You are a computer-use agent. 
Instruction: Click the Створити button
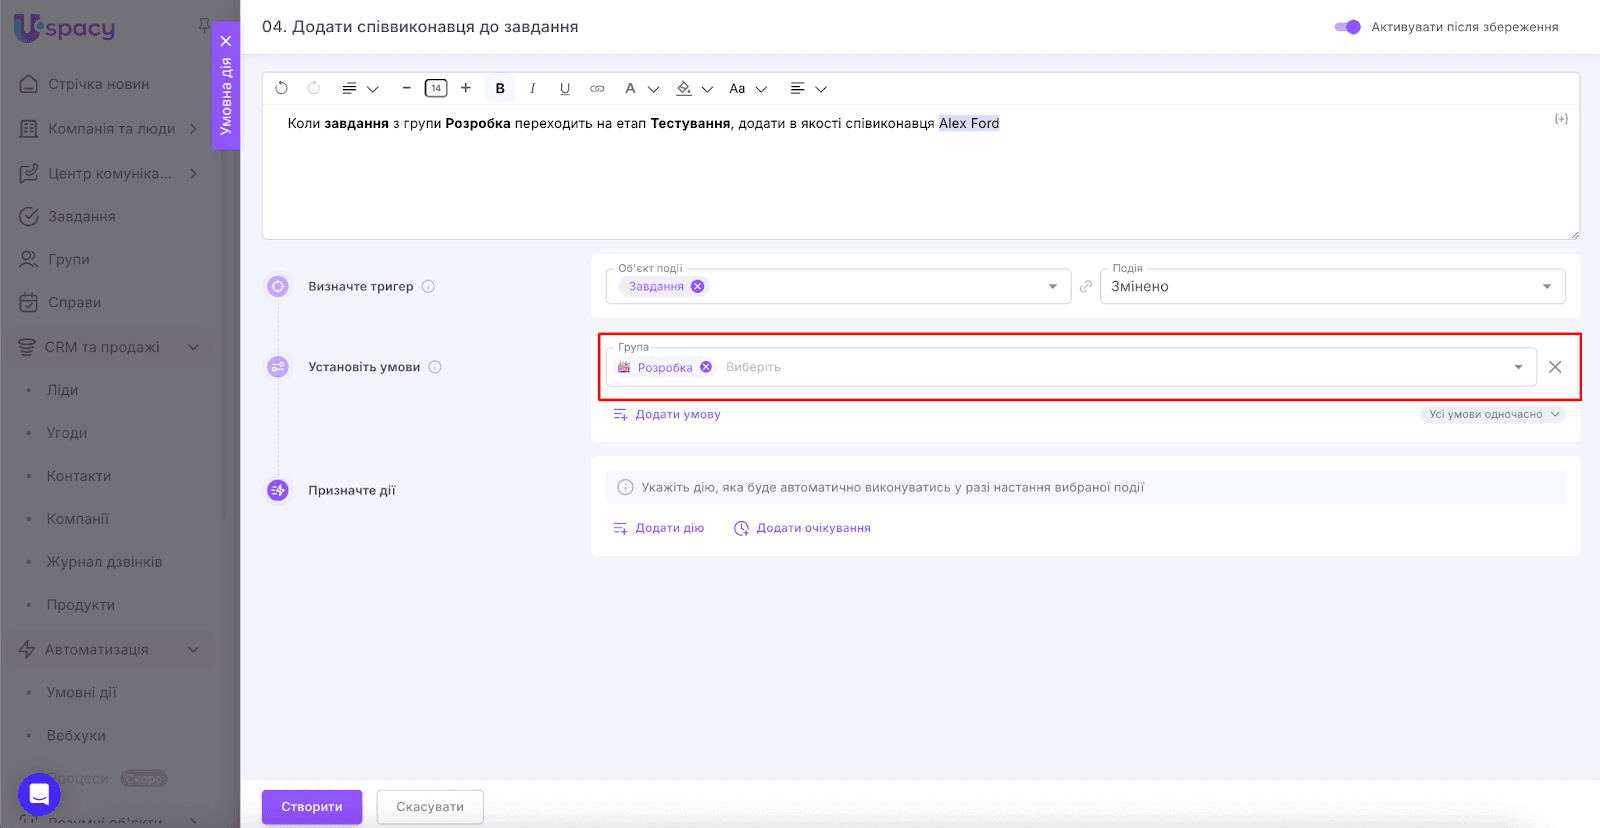312,807
